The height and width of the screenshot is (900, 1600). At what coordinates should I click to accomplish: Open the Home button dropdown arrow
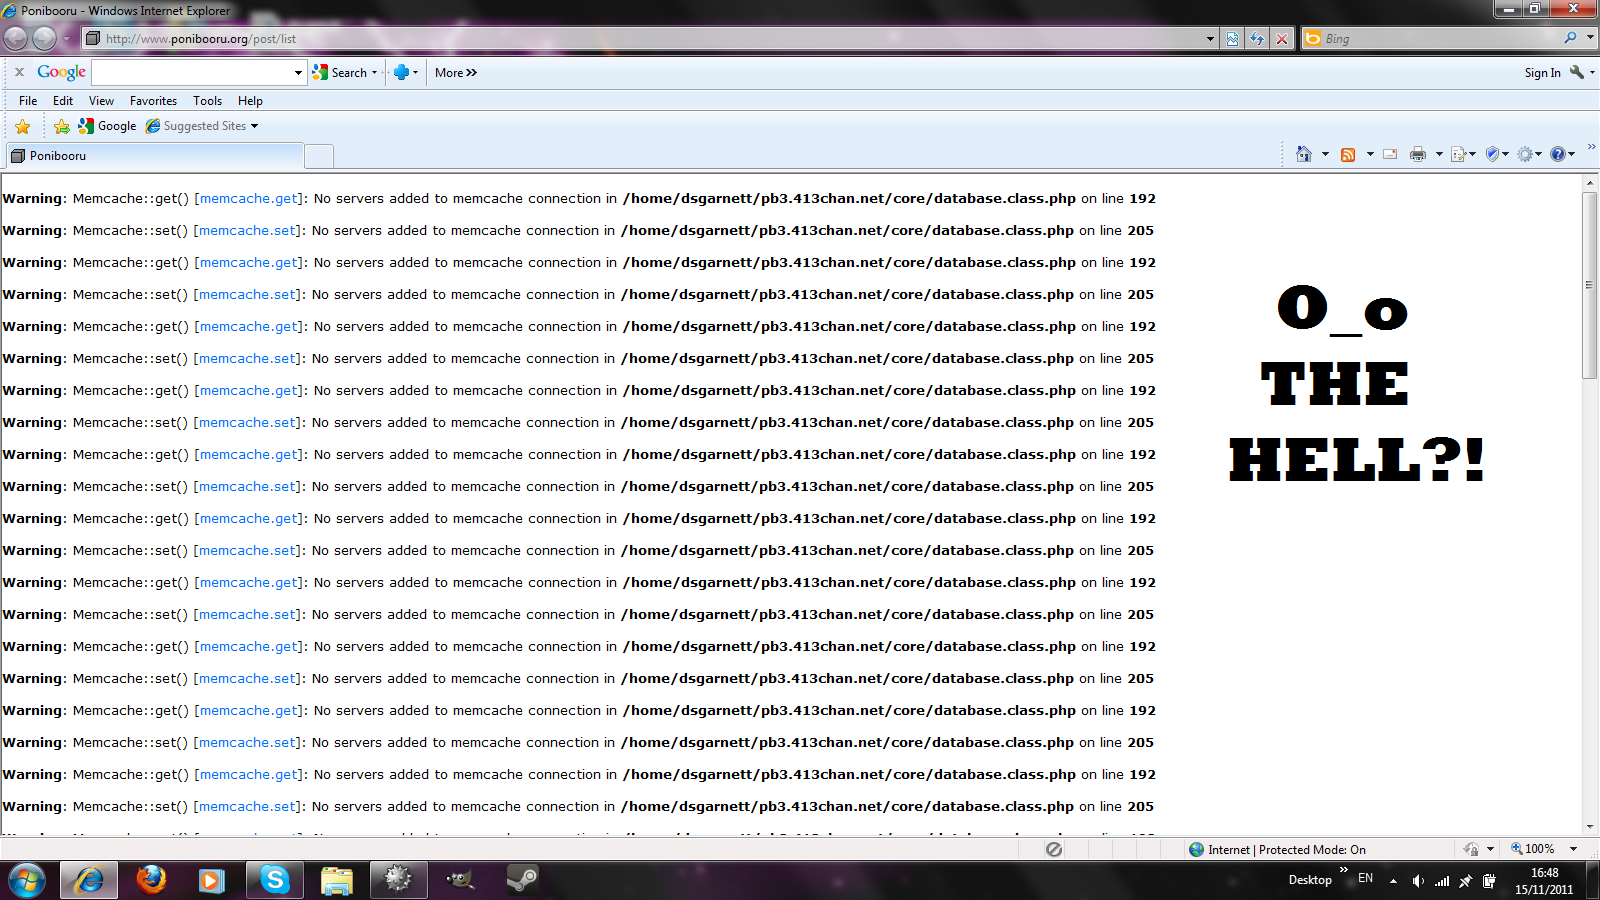[x=1325, y=154]
